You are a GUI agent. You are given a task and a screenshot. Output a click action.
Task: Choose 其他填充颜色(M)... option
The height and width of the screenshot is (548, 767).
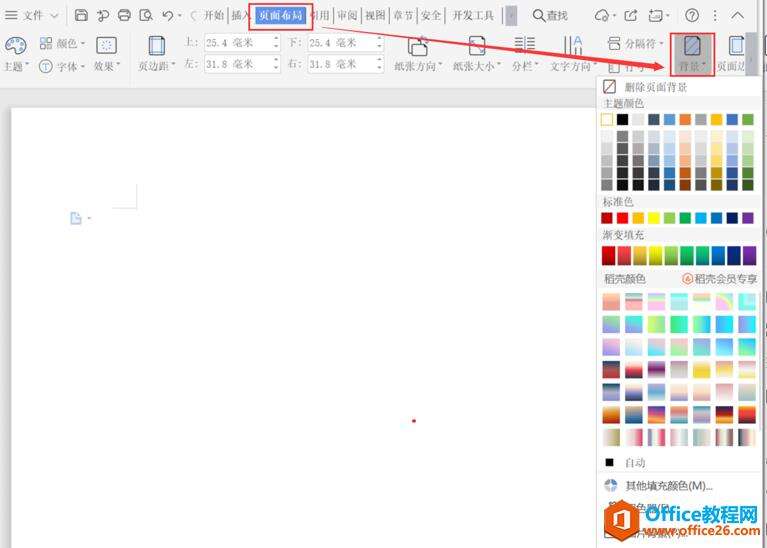point(668,486)
